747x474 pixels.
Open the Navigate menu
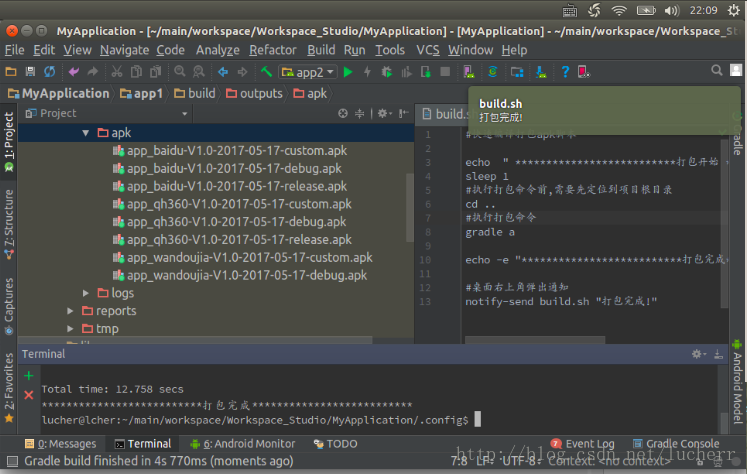pos(124,50)
